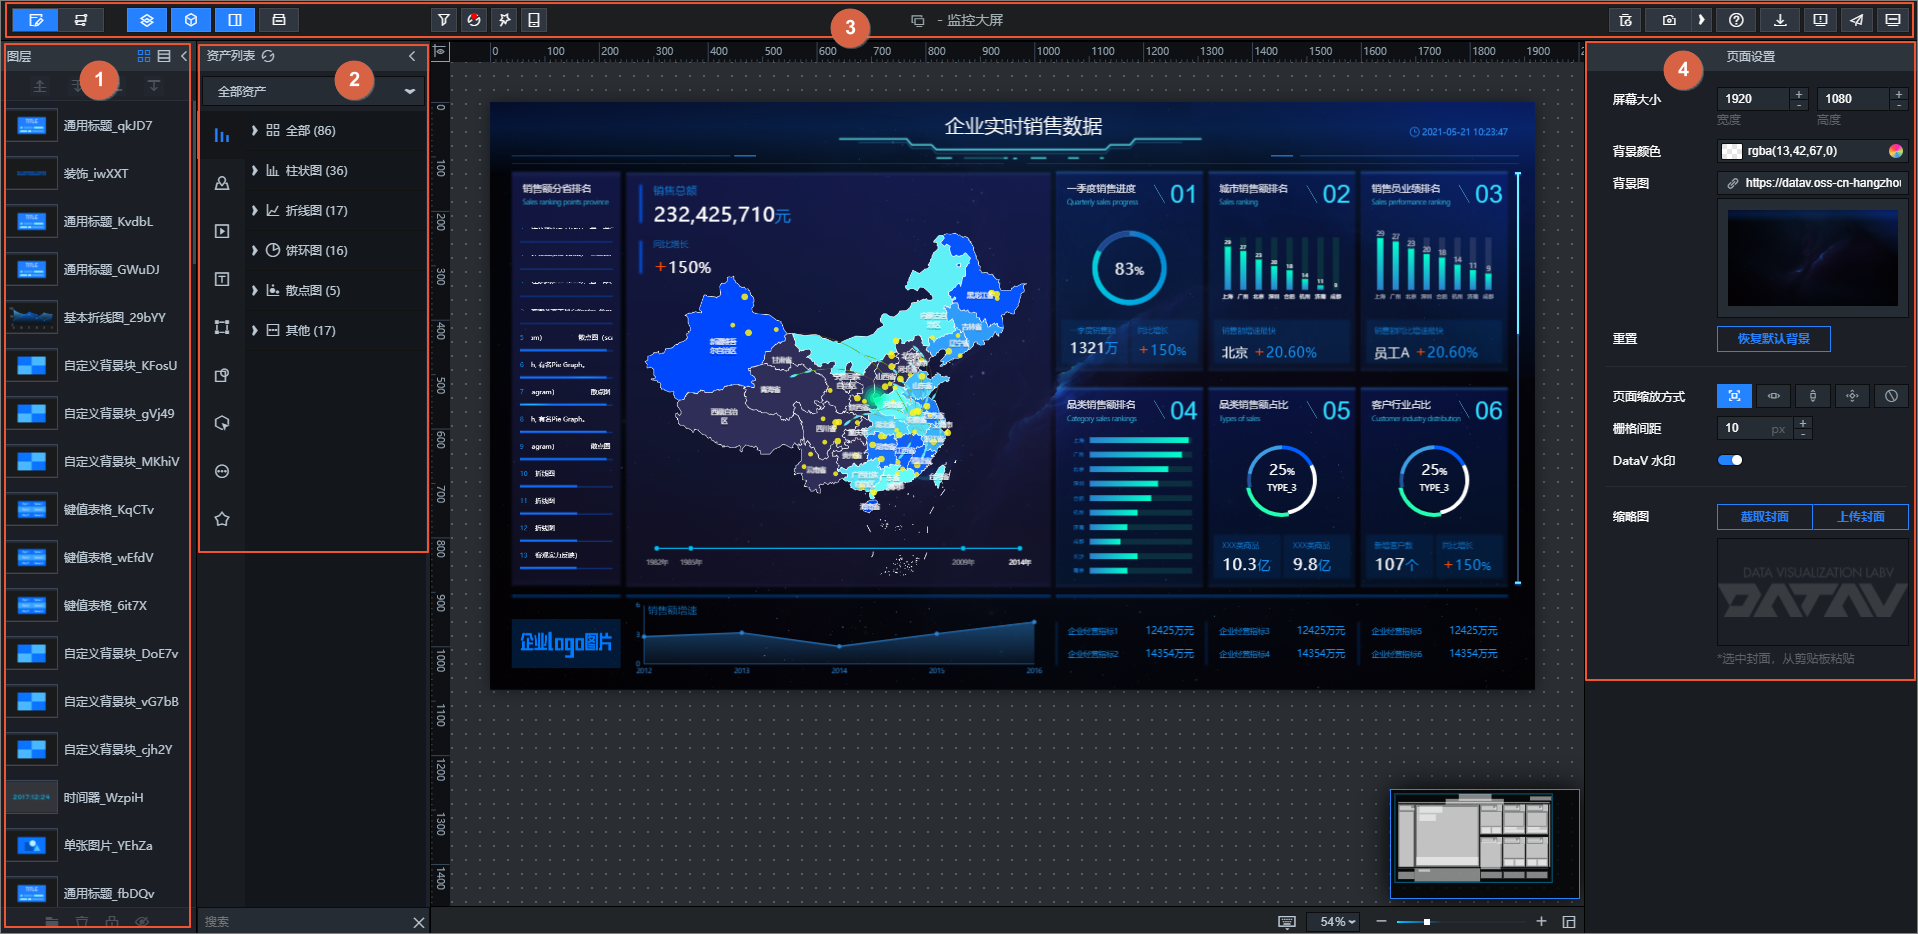Viewport: 1918px width, 934px height.
Task: Click the camera snapshot icon
Action: [1669, 19]
